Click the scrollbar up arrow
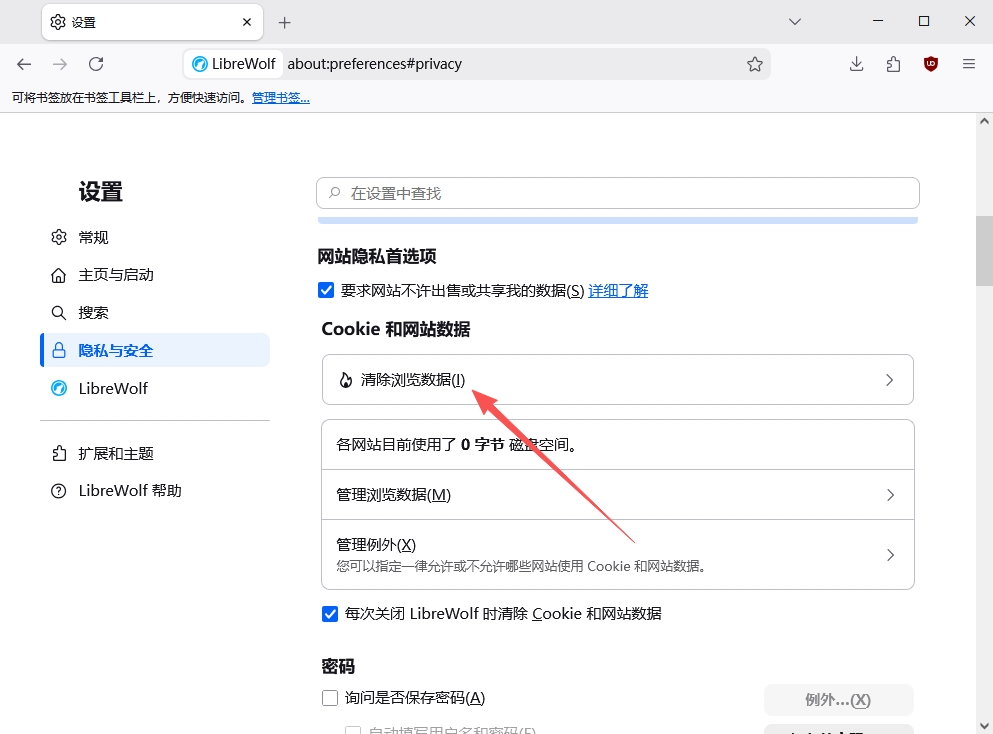993x734 pixels. (x=984, y=121)
